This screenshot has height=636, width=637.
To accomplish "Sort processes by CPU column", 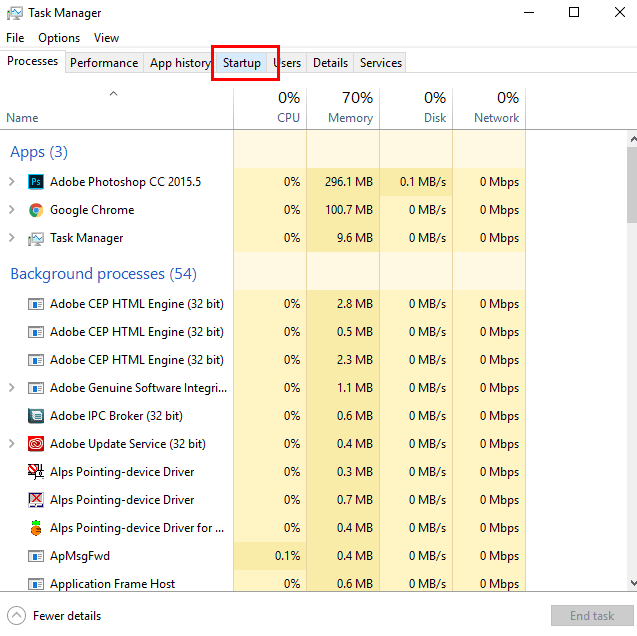I will (270, 108).
